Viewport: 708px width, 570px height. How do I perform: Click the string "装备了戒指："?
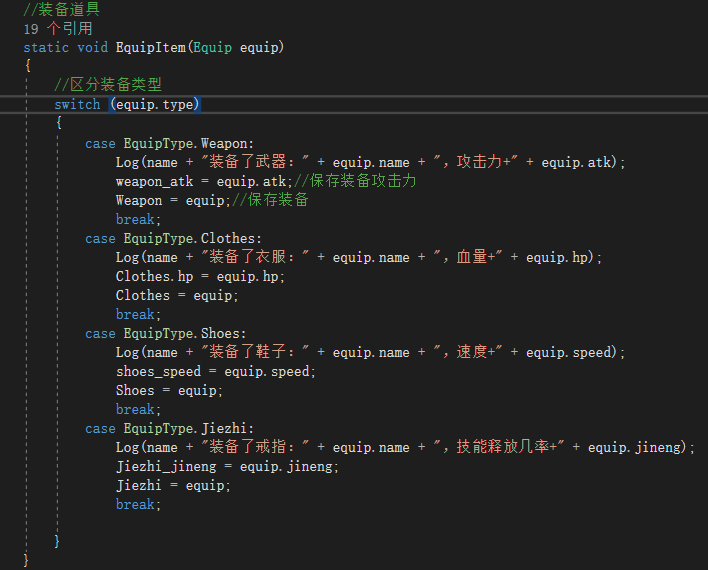[255, 447]
